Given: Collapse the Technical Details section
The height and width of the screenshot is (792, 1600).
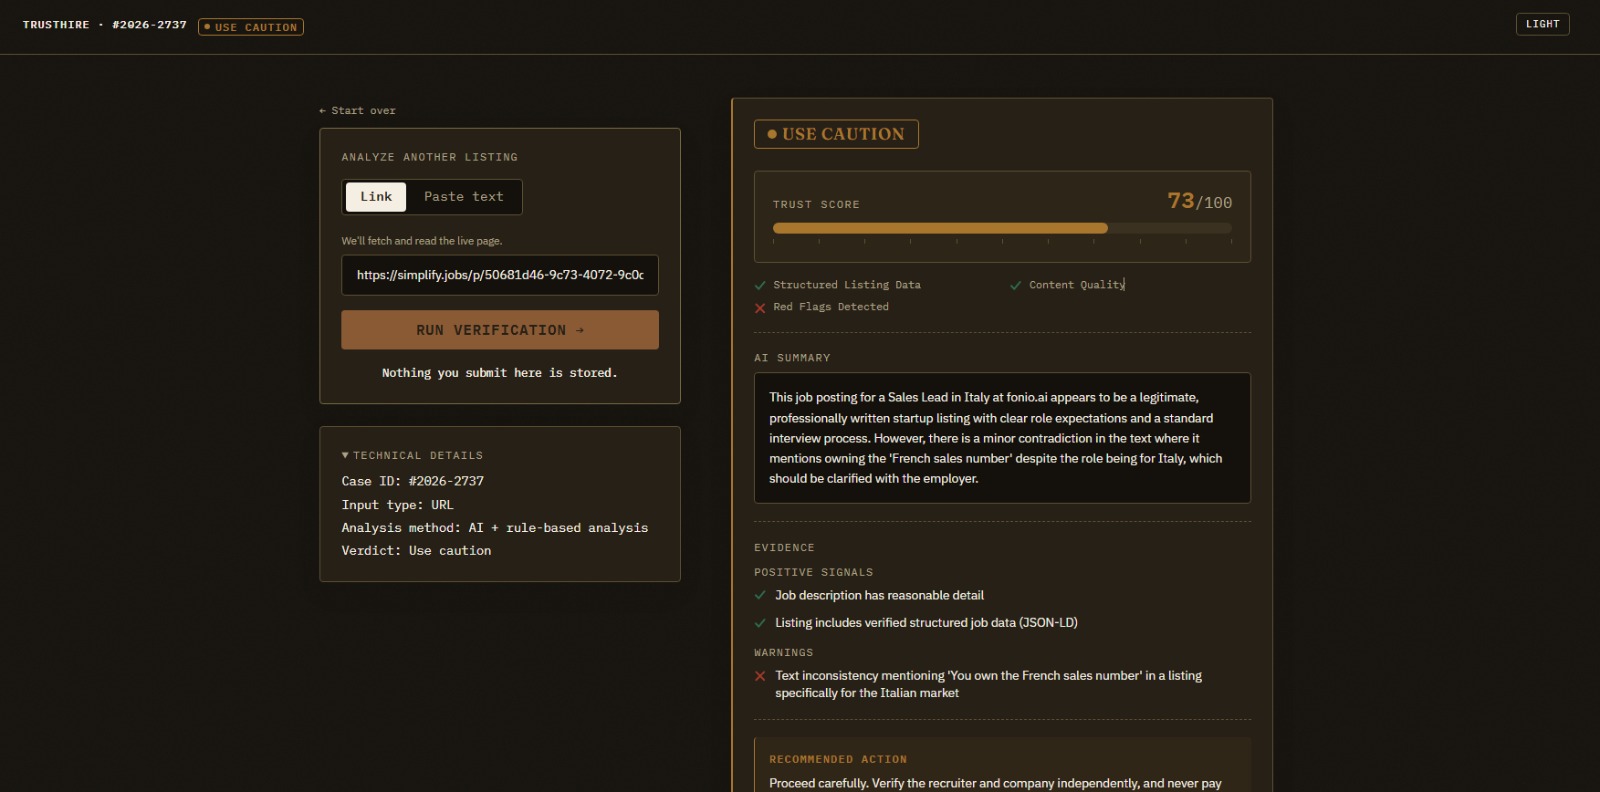Looking at the screenshot, I should click(x=412, y=456).
